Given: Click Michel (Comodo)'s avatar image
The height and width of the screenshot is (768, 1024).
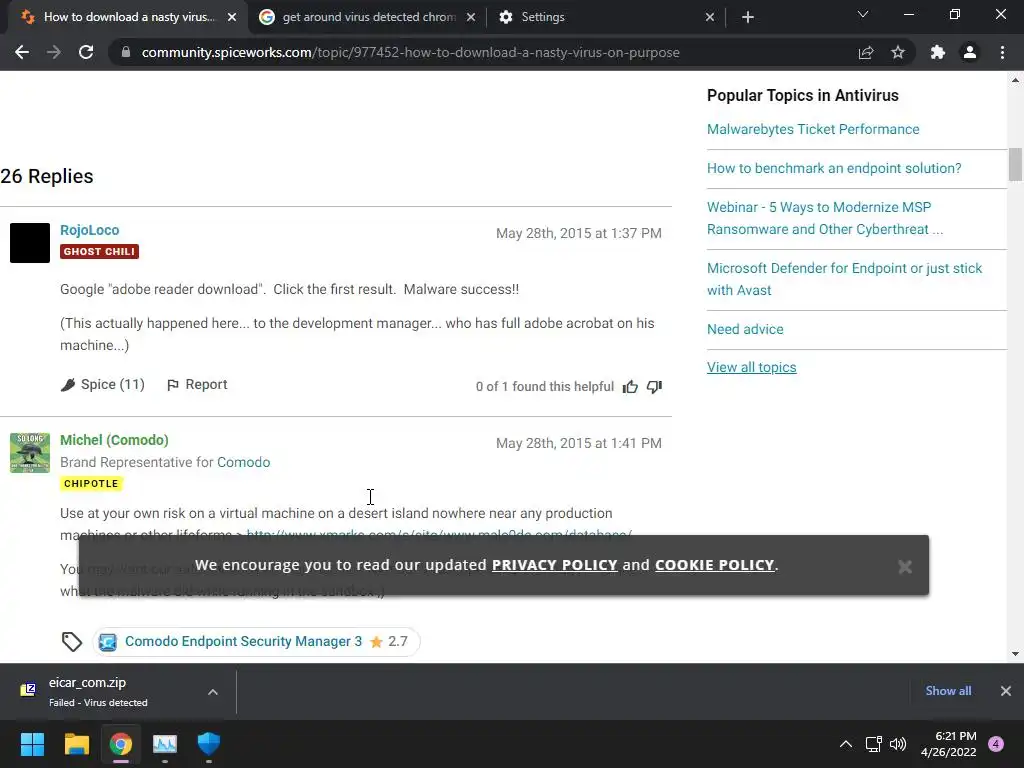Looking at the screenshot, I should [x=30, y=453].
